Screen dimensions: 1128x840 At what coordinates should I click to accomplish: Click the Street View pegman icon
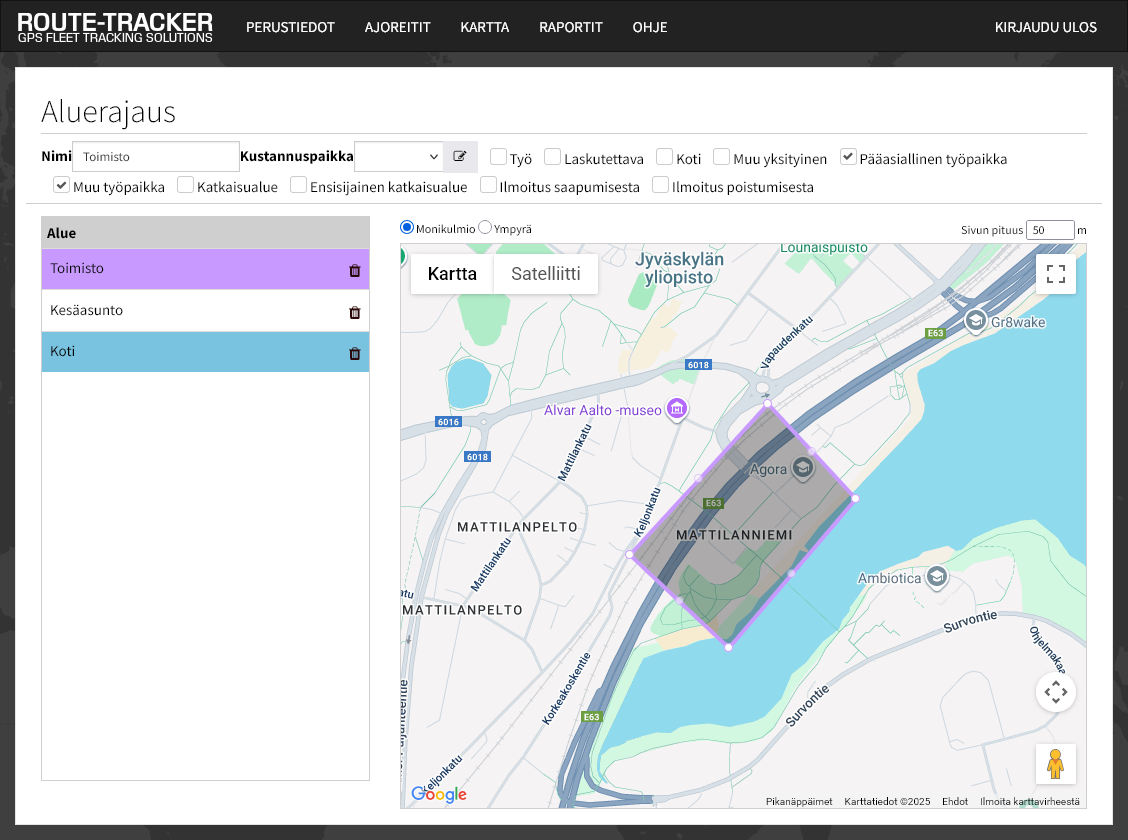(x=1055, y=764)
